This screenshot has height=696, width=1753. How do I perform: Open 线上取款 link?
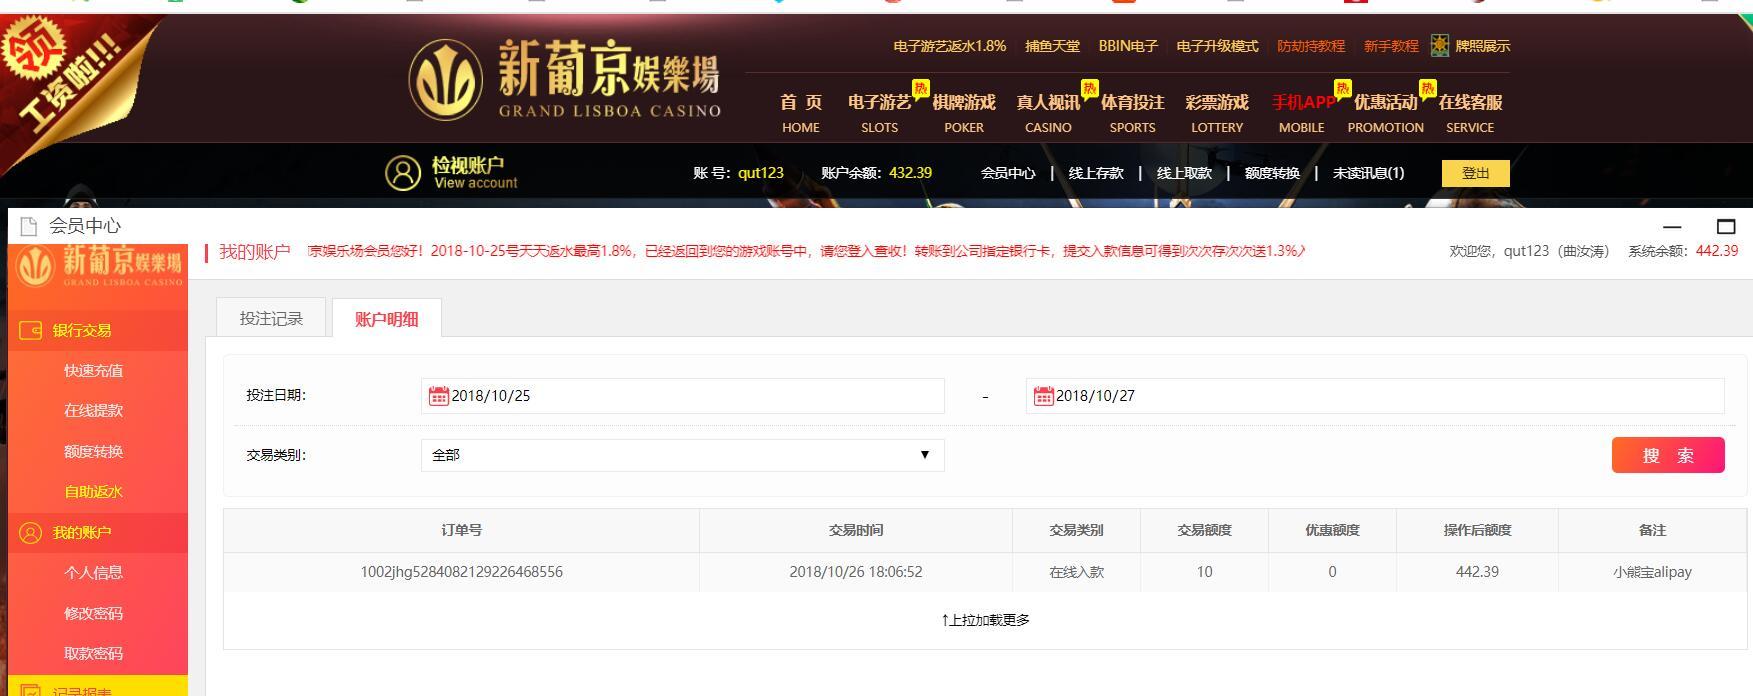click(1184, 173)
